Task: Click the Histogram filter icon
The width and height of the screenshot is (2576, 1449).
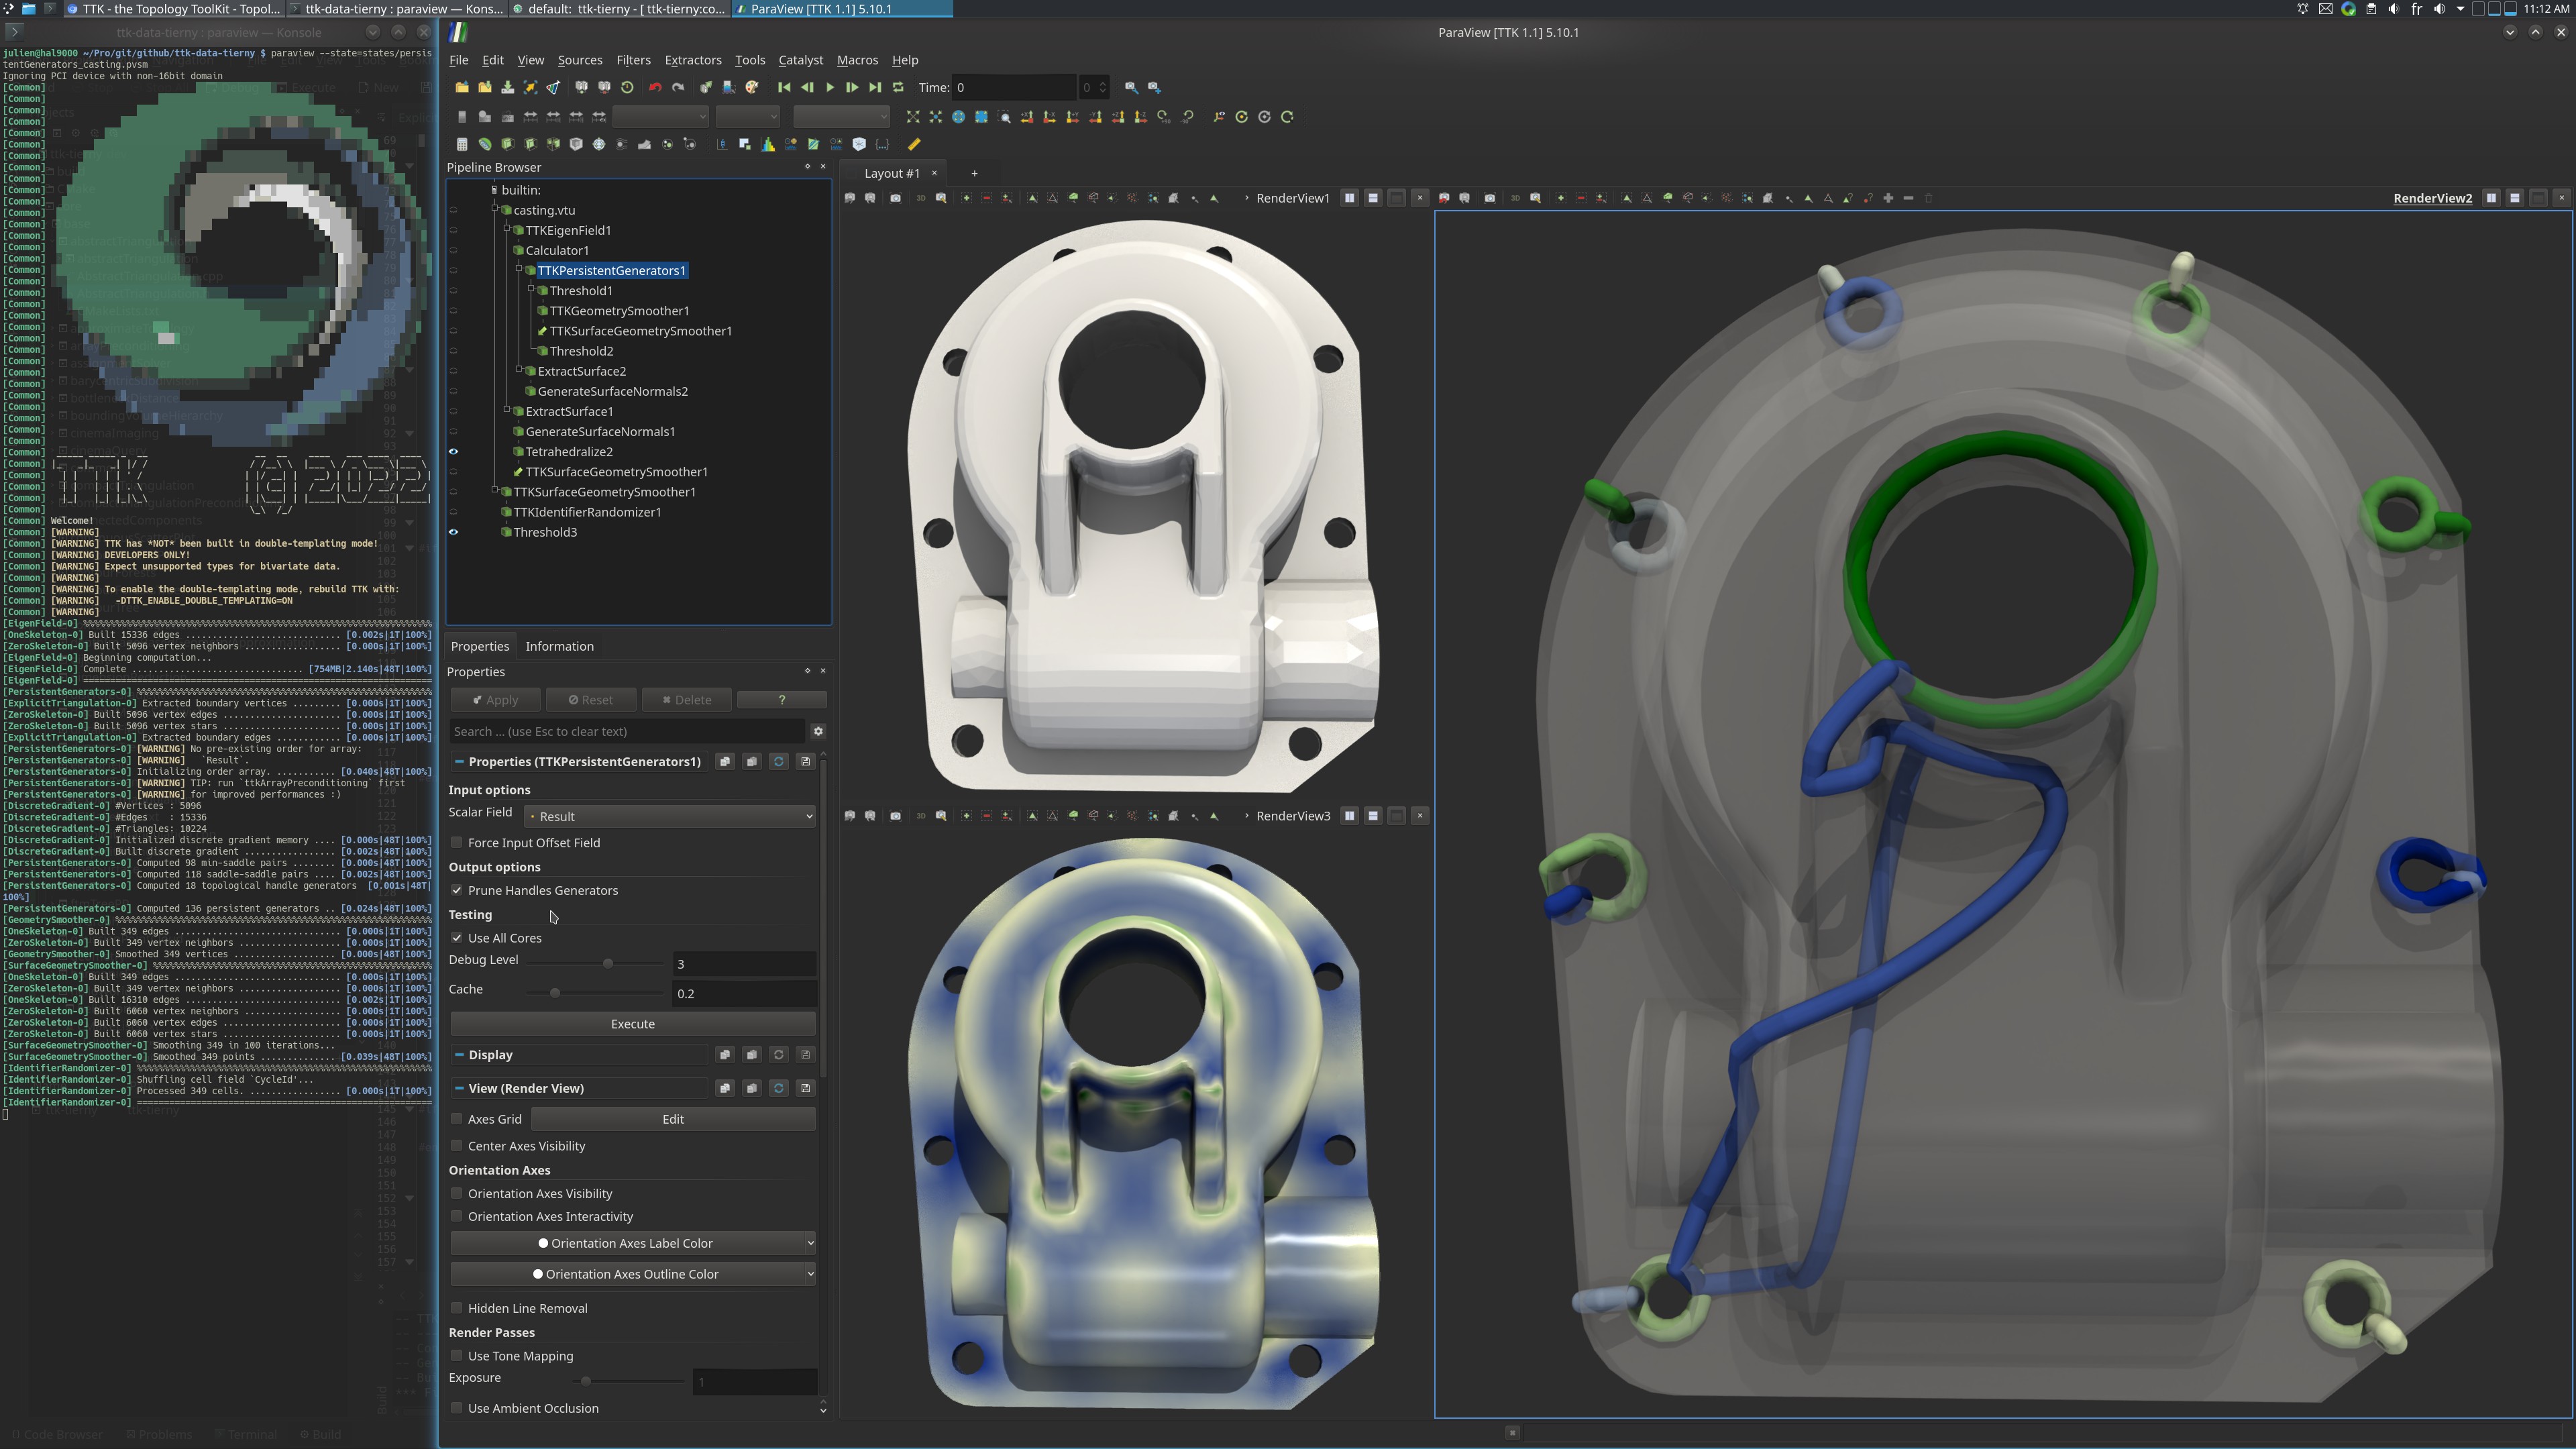Action: tap(768, 144)
